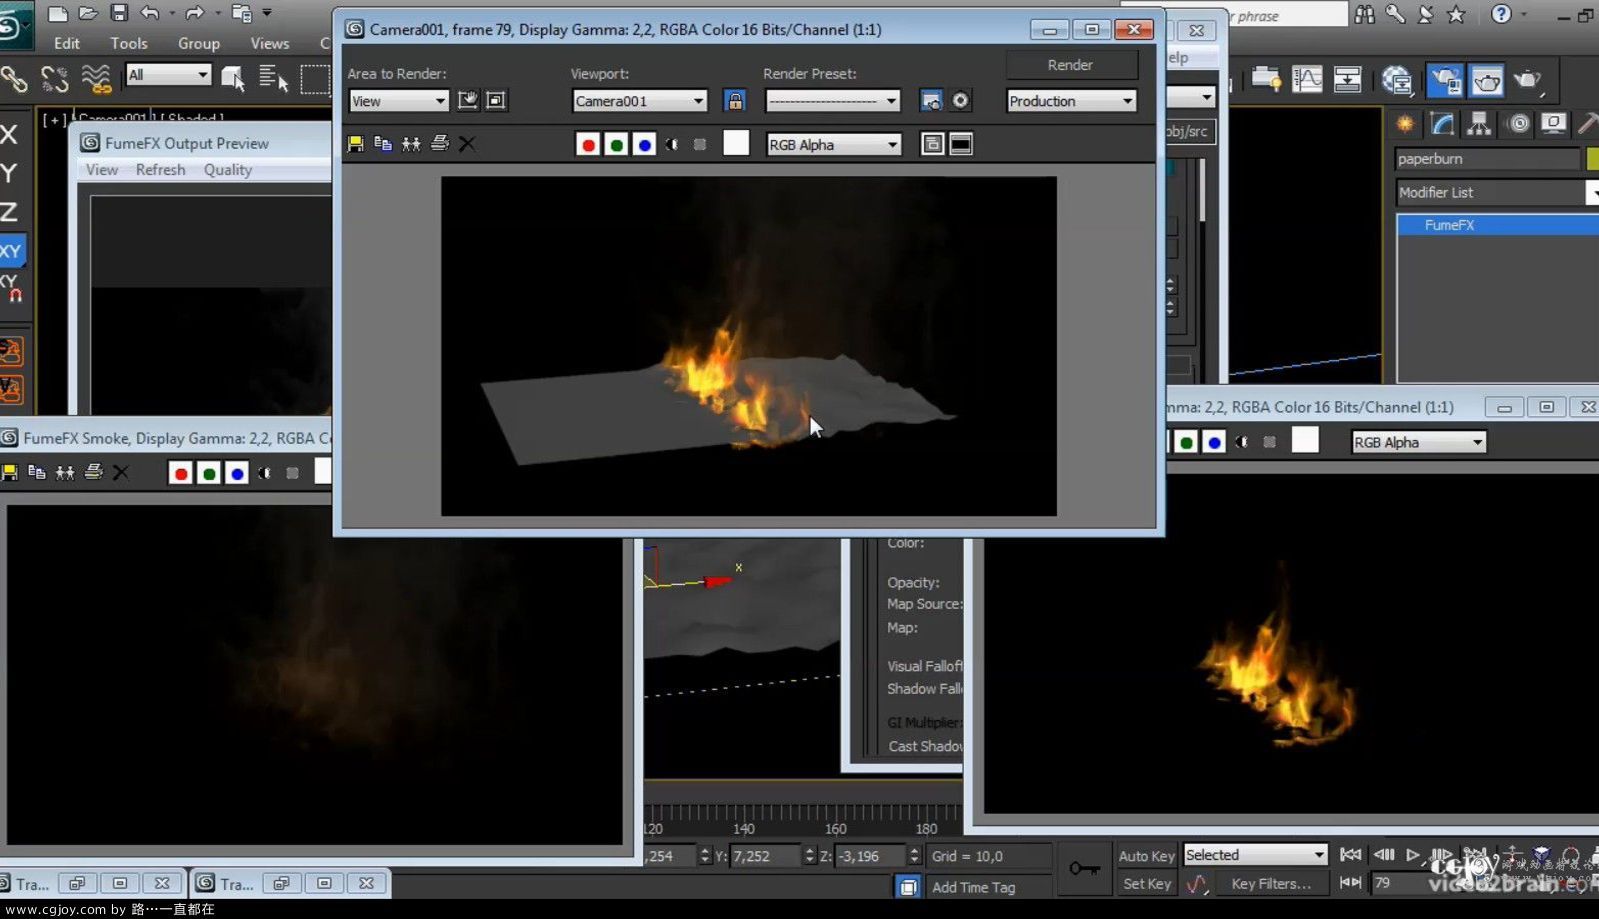Open Curve Editor icon in main toolbar
Image resolution: width=1599 pixels, height=919 pixels.
(1307, 79)
